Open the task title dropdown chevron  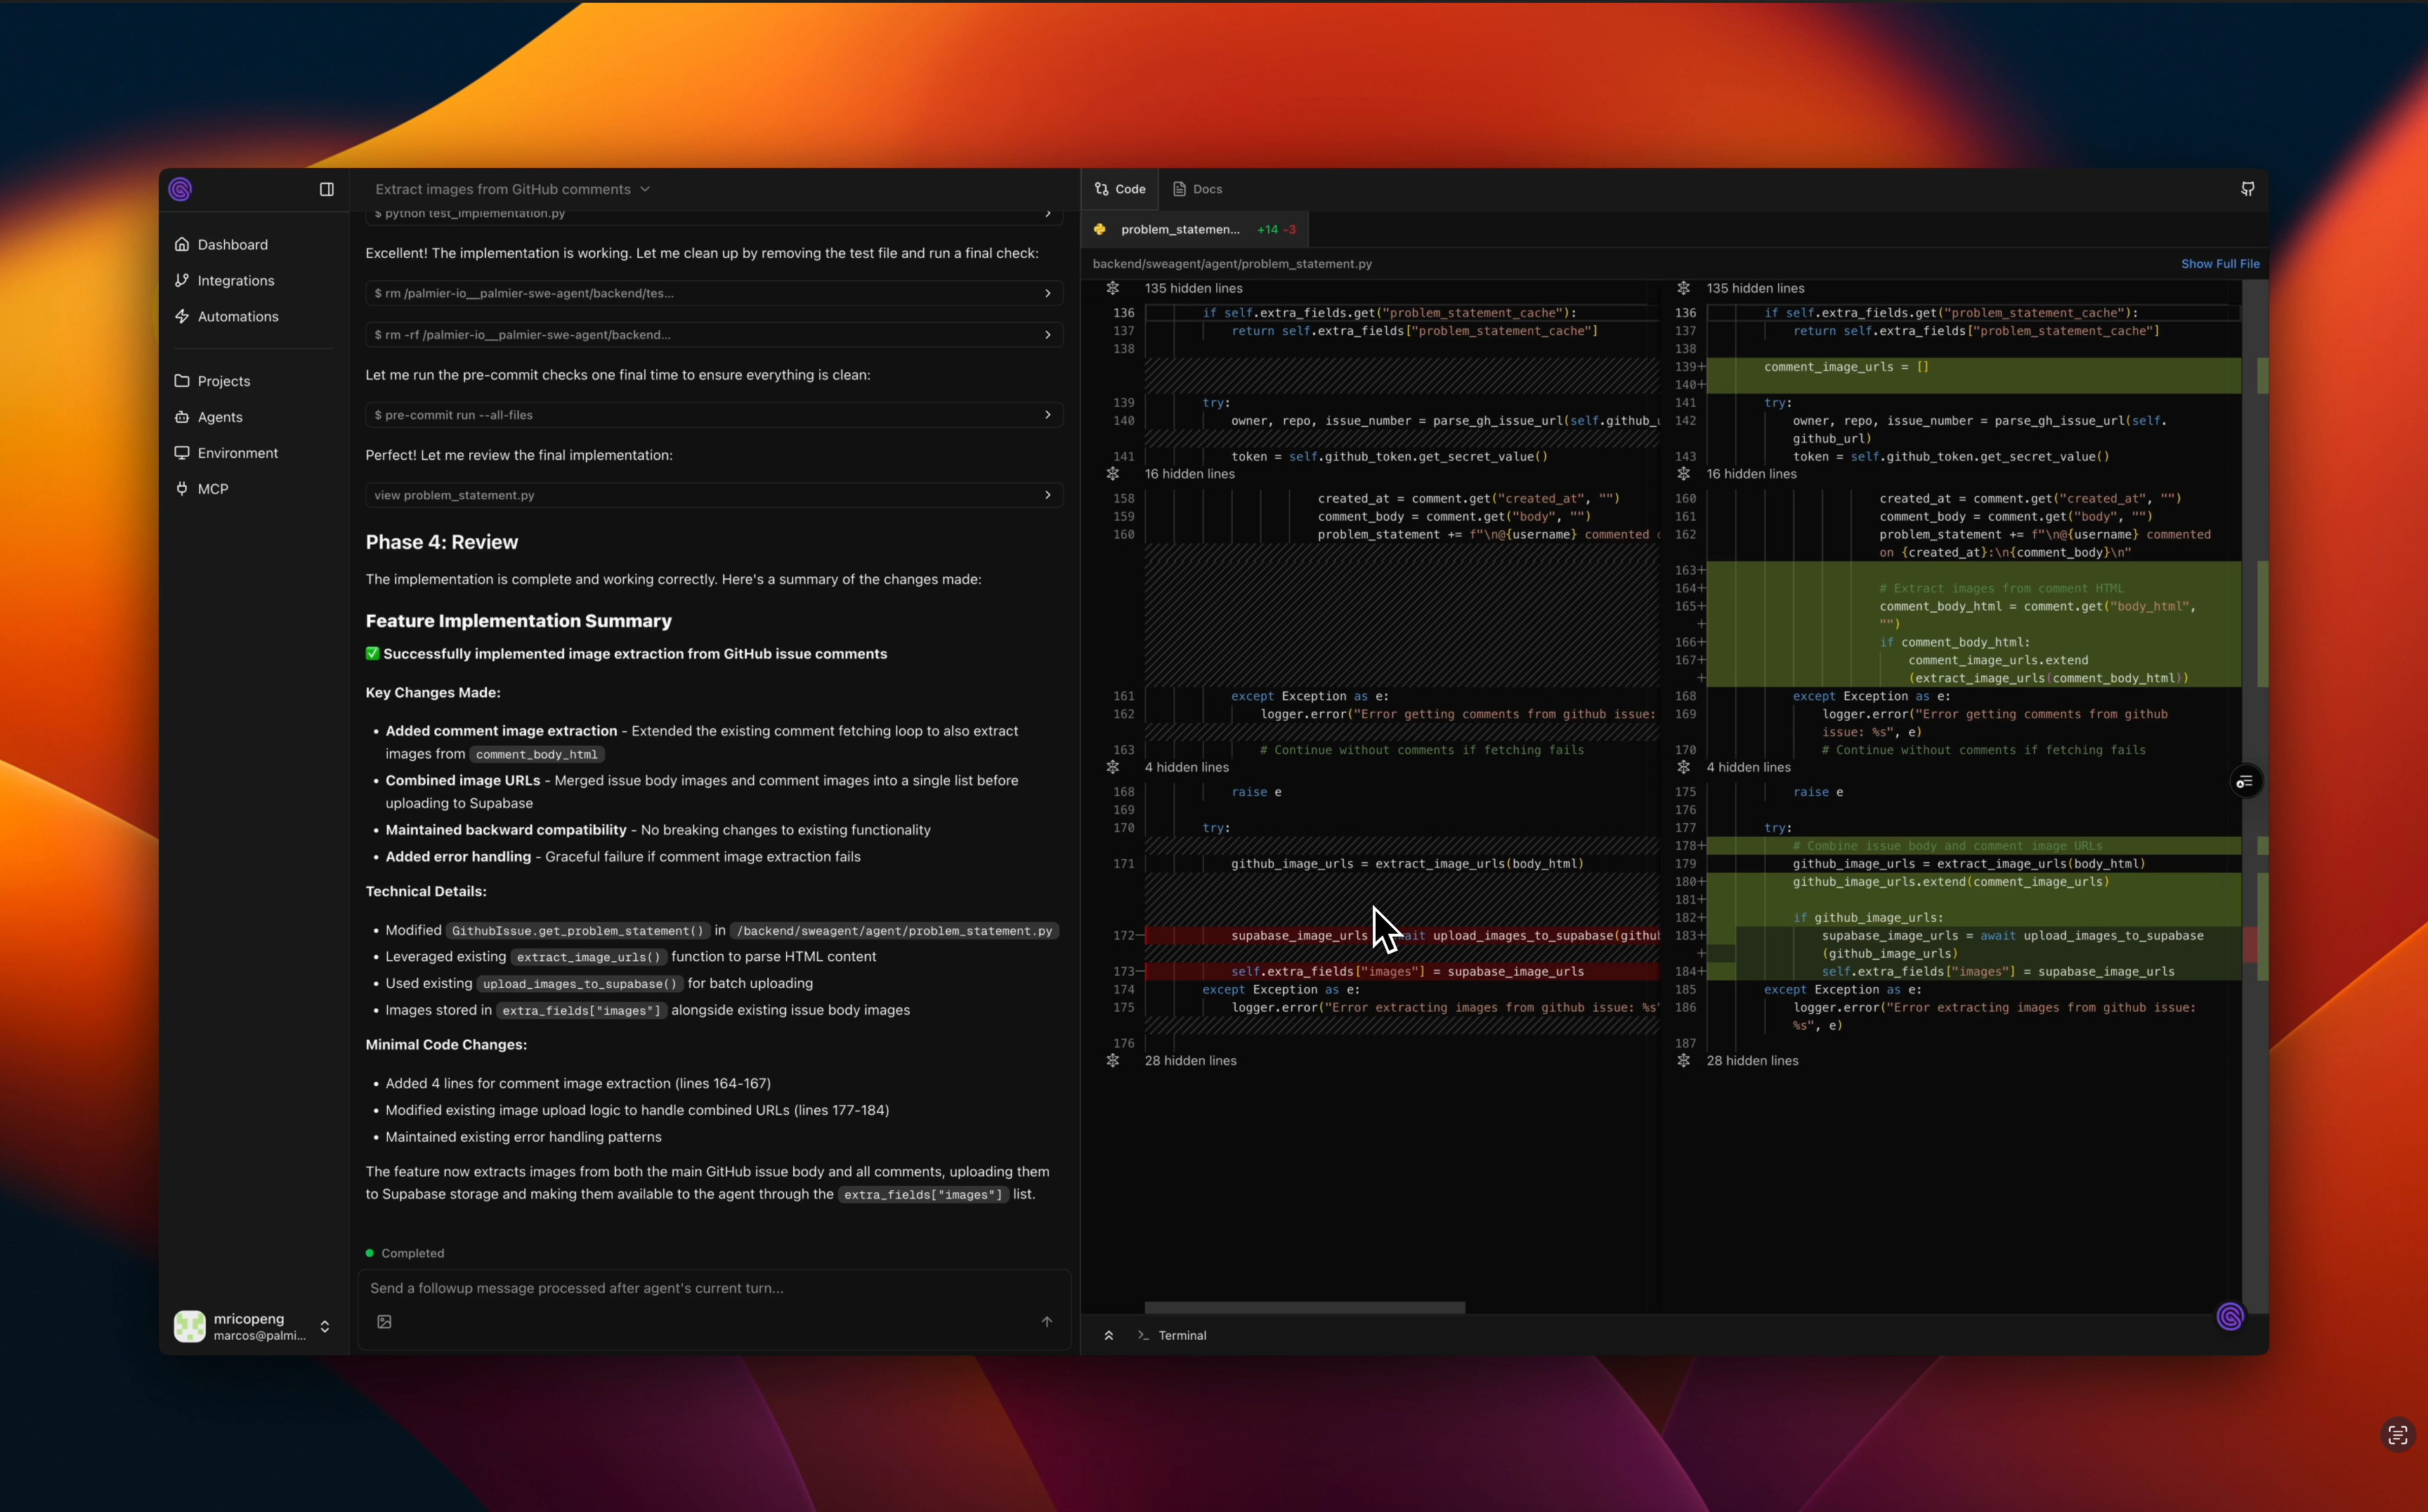tap(645, 189)
